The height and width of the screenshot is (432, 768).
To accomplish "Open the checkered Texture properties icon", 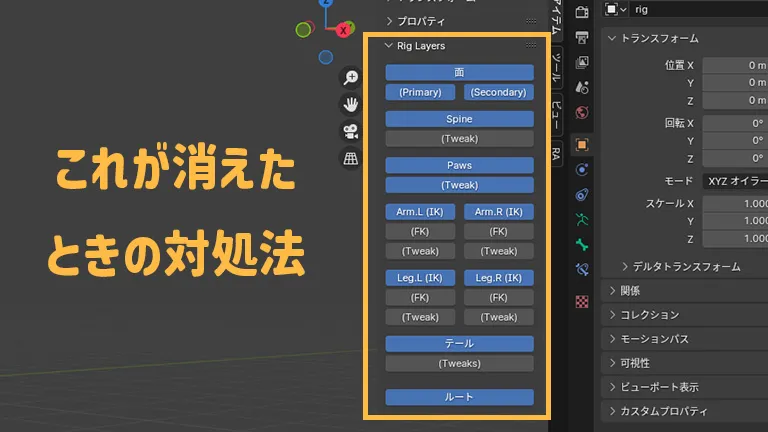I will (x=583, y=301).
